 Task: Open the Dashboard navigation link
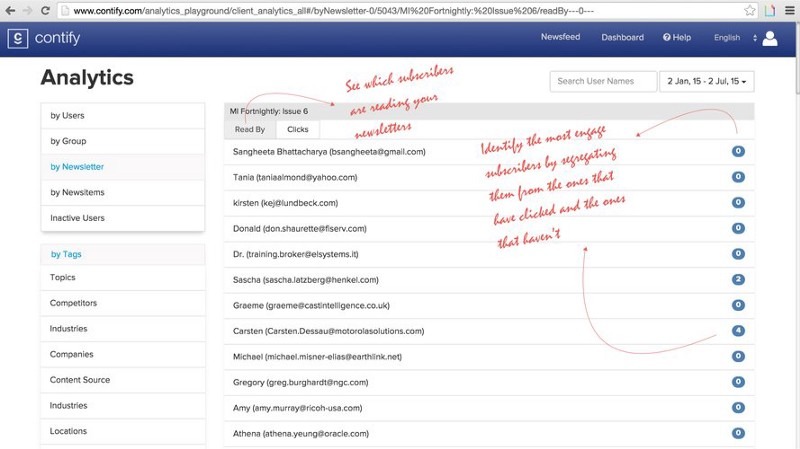(622, 37)
